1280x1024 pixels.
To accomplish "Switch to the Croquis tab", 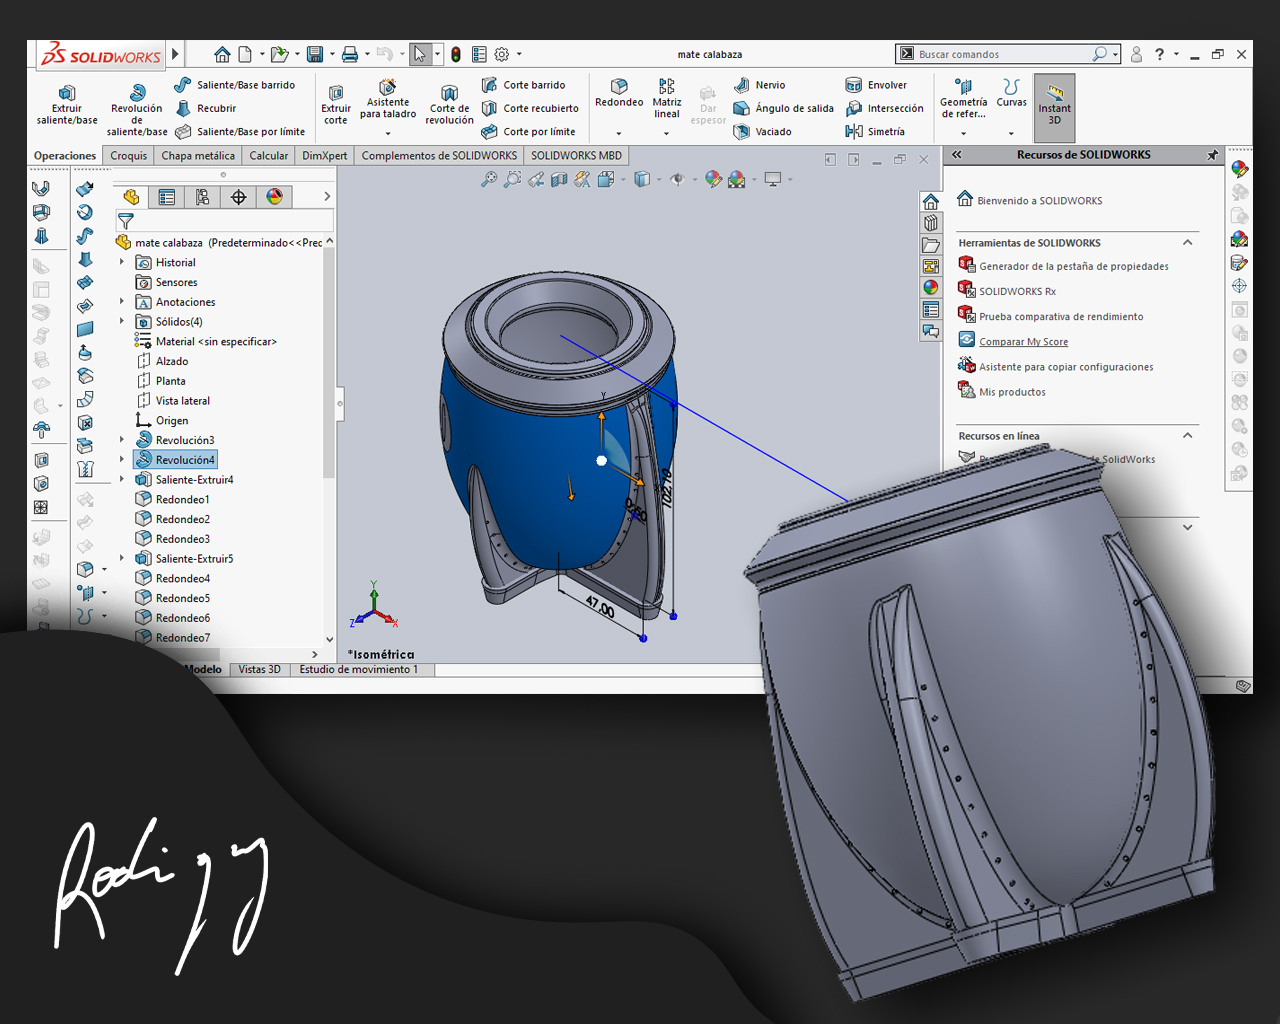I will [x=128, y=156].
